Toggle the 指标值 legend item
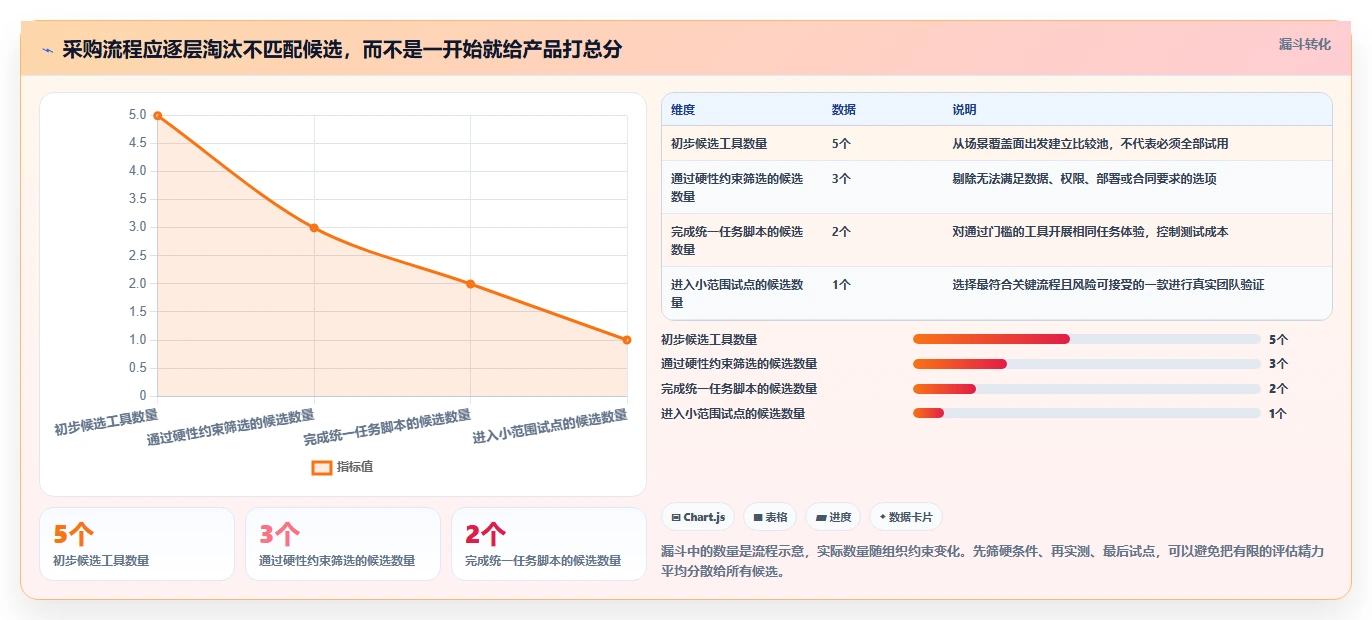This screenshot has height=620, width=1372. [x=342, y=467]
